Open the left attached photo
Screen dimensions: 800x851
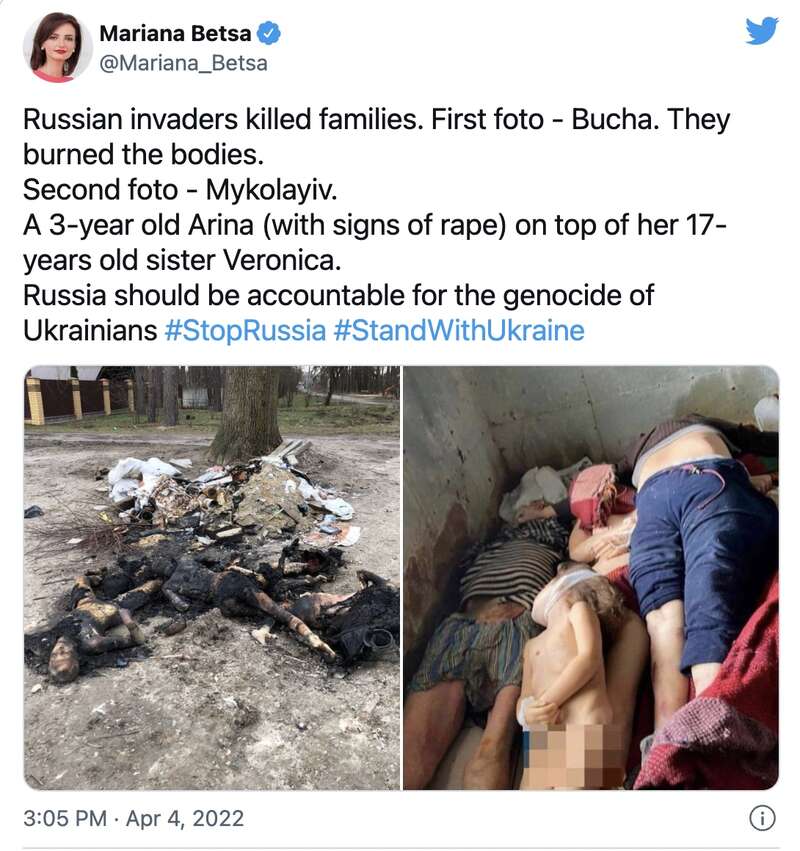(212, 577)
